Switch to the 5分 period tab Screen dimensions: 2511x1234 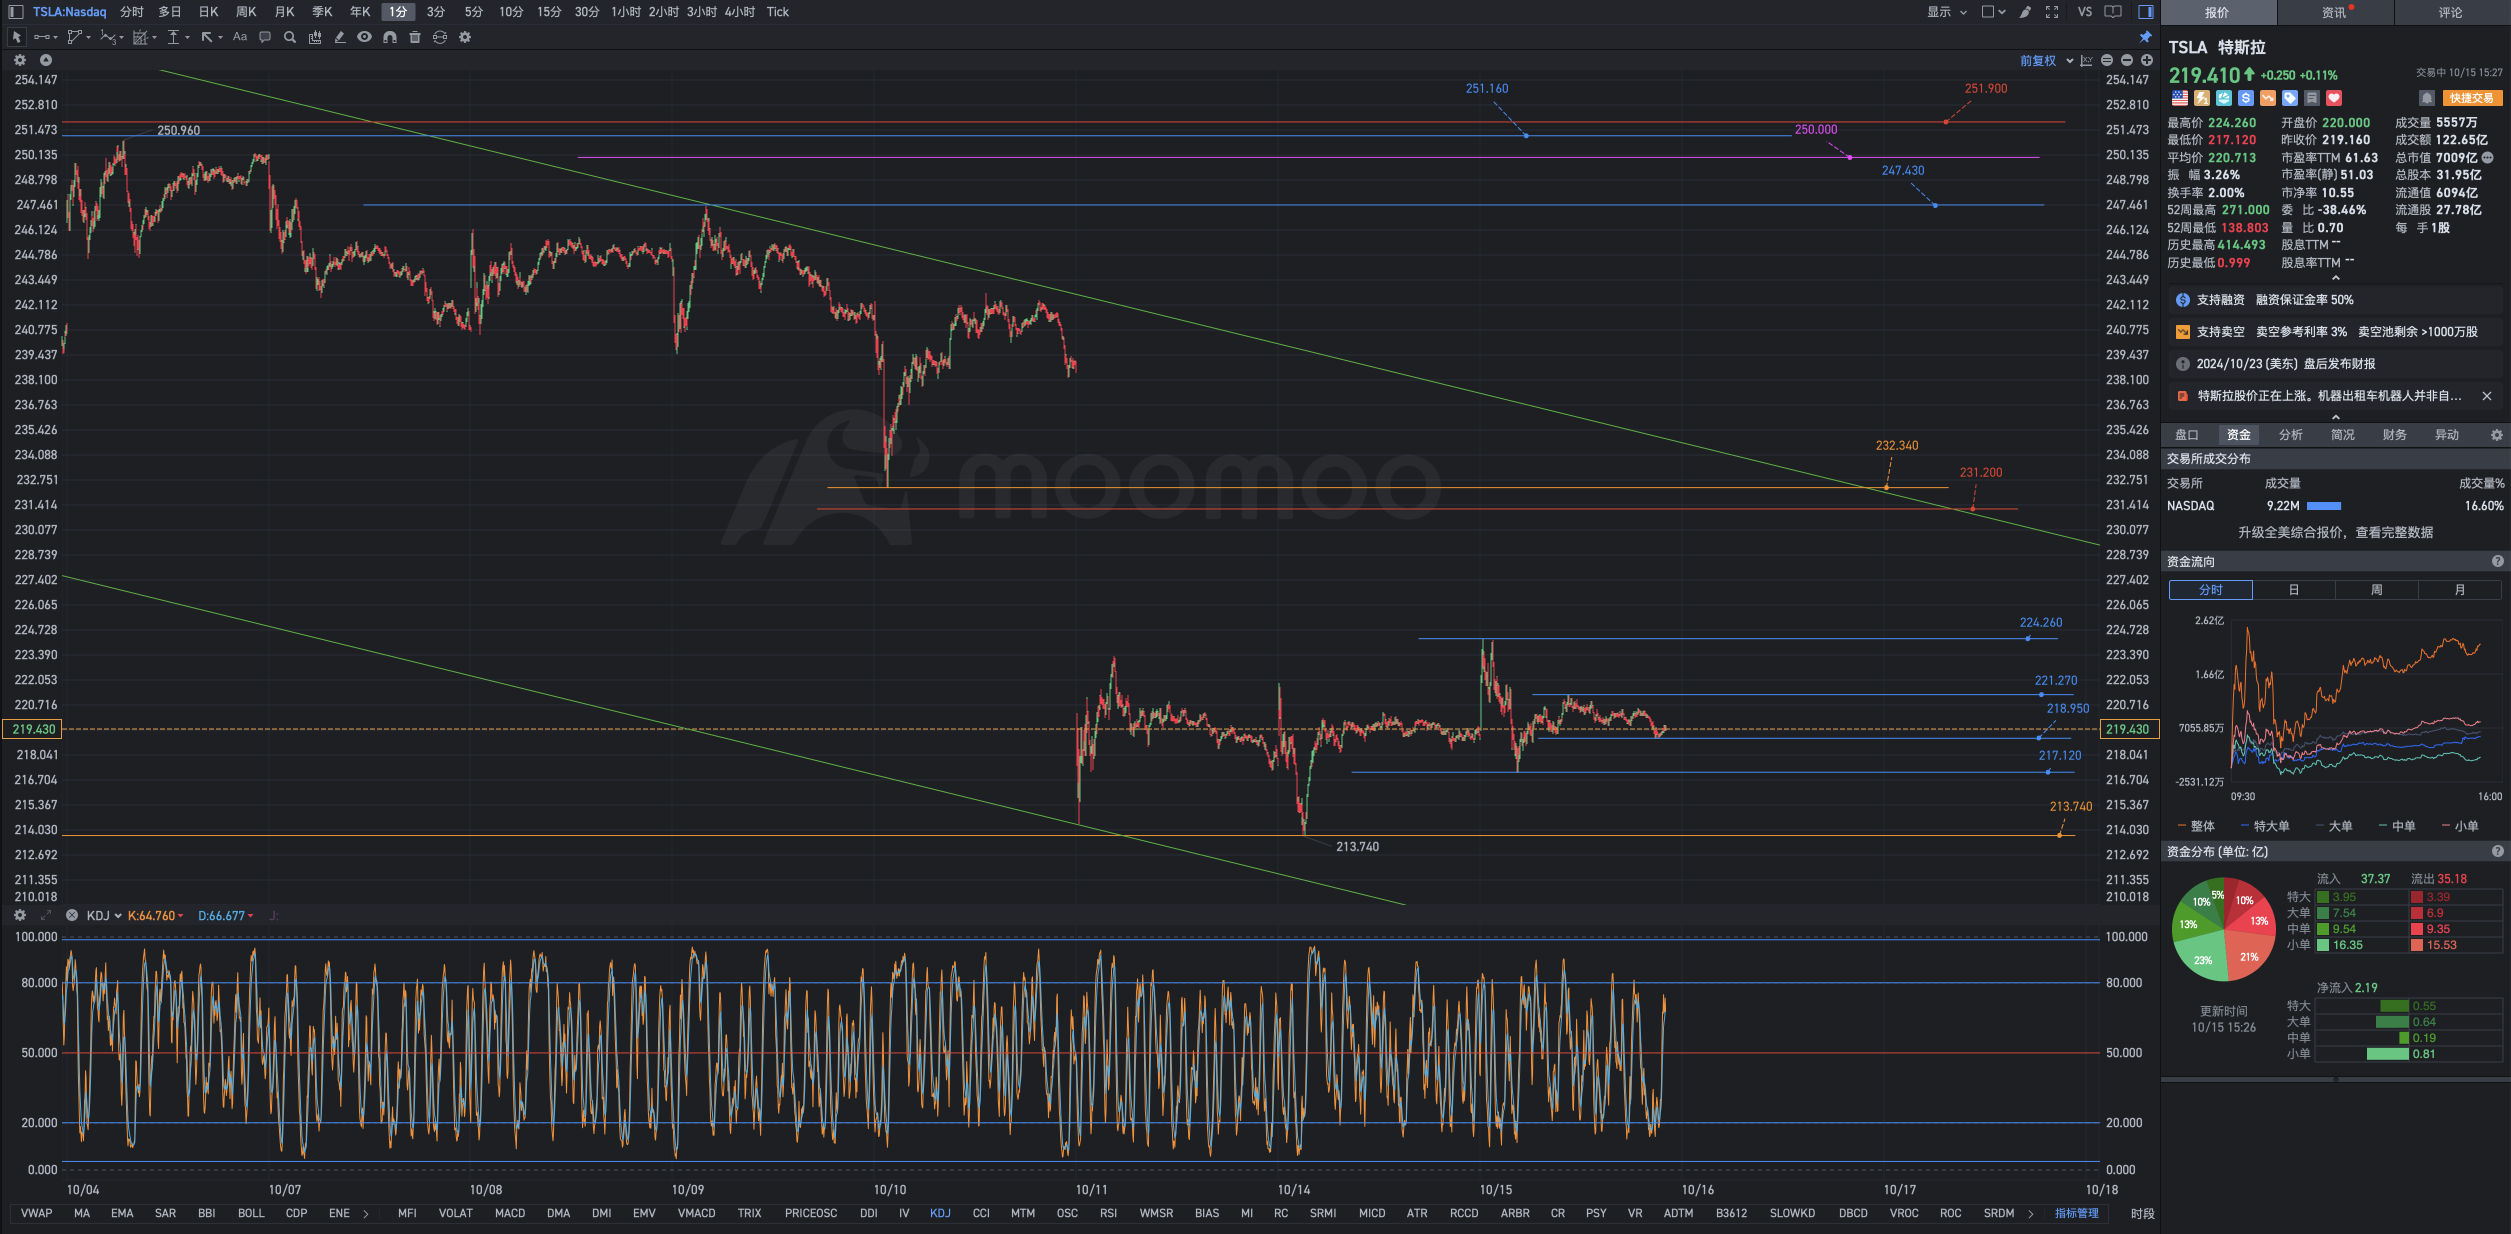(x=473, y=12)
